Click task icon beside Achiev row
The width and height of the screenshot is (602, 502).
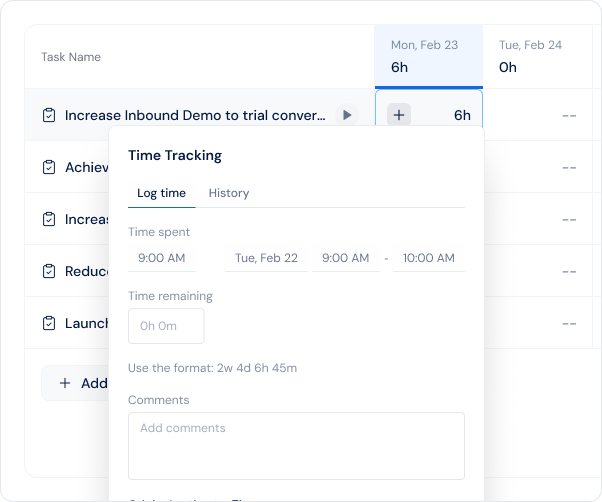coord(49,167)
